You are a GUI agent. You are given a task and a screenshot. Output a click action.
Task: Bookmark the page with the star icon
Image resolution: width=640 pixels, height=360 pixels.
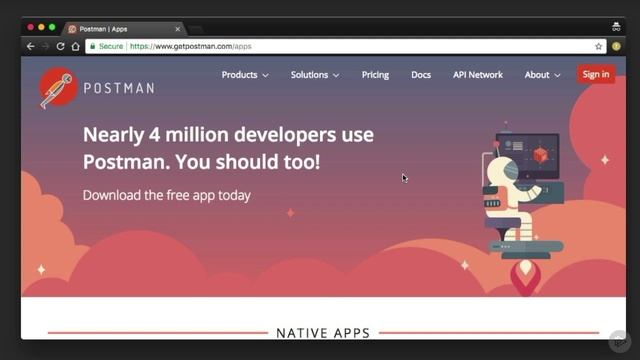(598, 47)
